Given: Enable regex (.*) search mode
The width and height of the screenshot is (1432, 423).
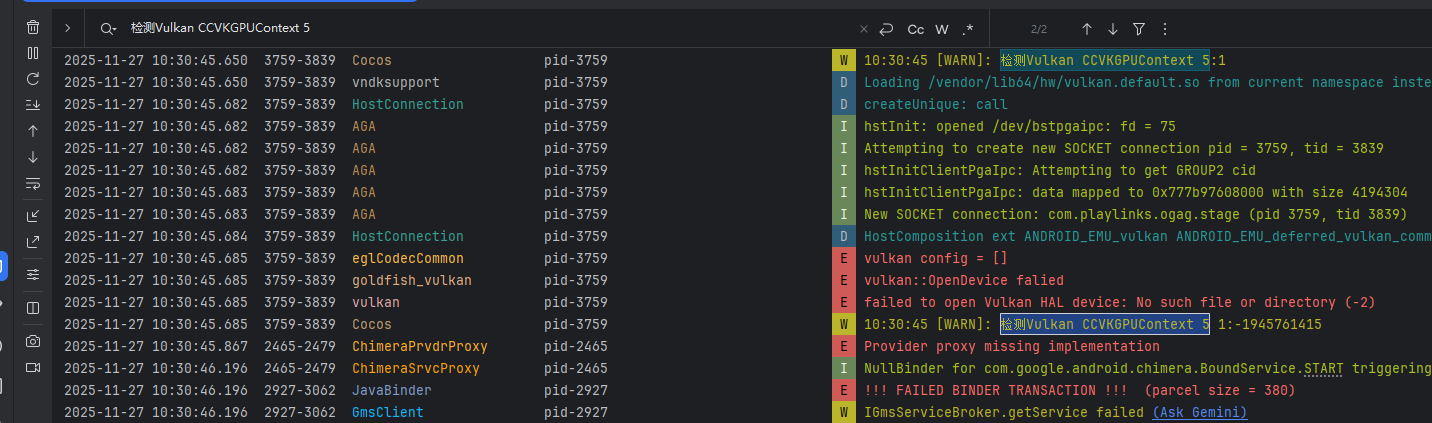Looking at the screenshot, I should (x=967, y=29).
